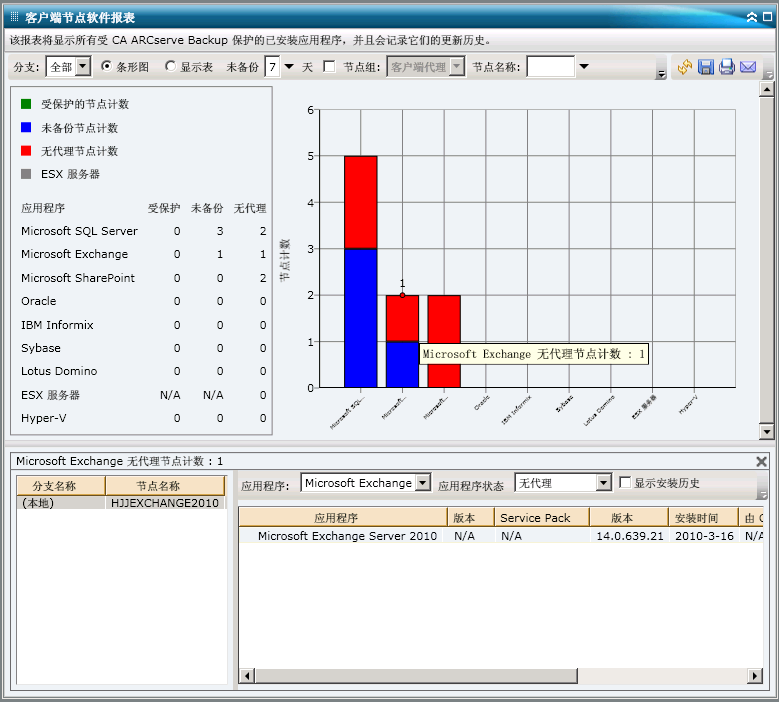Click the blue Microsoft Exchange bar segment
This screenshot has width=779, height=702.
click(x=402, y=364)
